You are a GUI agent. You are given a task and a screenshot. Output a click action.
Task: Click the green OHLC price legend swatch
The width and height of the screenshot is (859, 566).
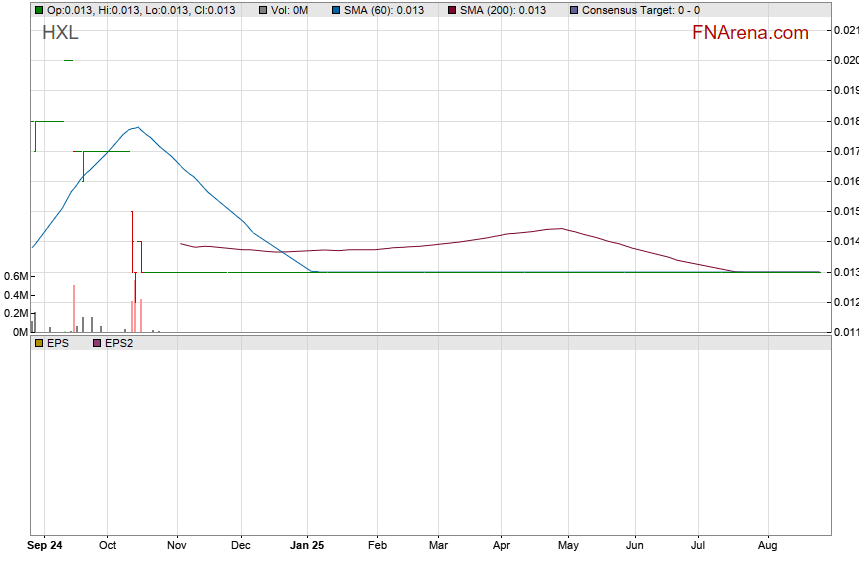tap(38, 10)
